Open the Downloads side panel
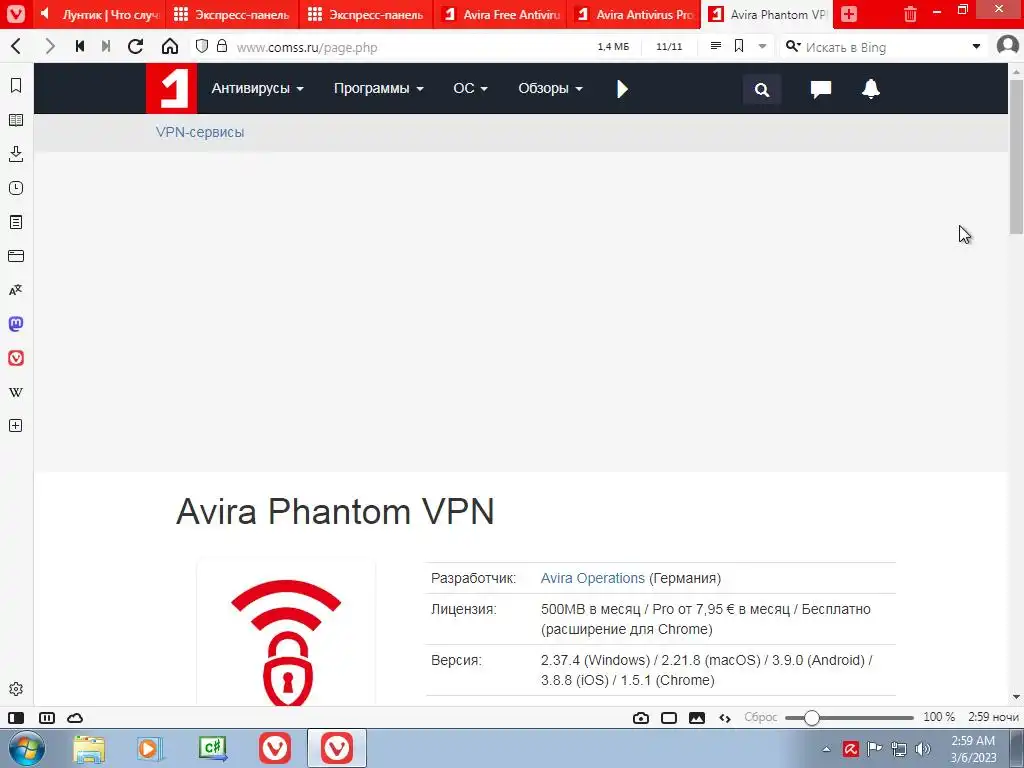1024x768 pixels. [16, 154]
